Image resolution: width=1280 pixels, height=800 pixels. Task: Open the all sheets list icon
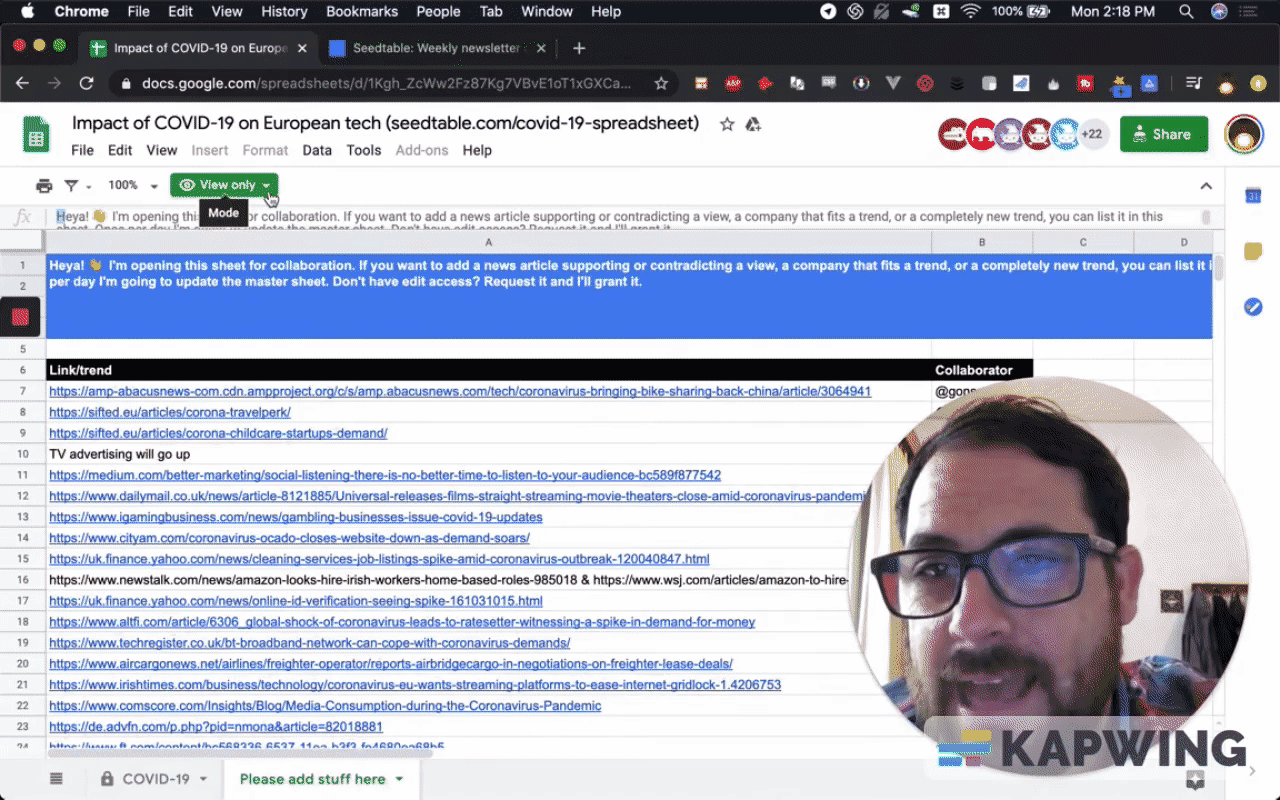(x=56, y=779)
